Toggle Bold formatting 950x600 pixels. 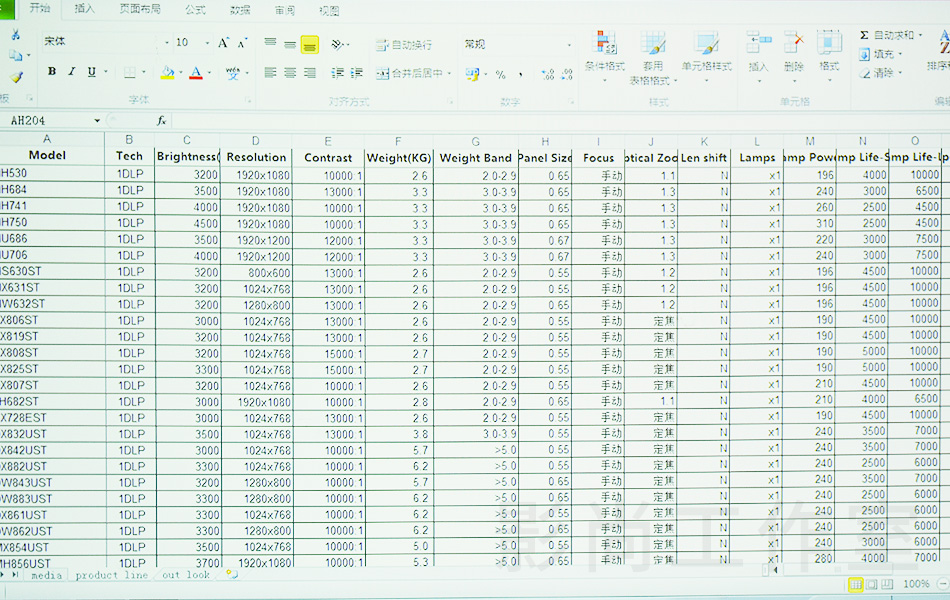click(x=52, y=72)
